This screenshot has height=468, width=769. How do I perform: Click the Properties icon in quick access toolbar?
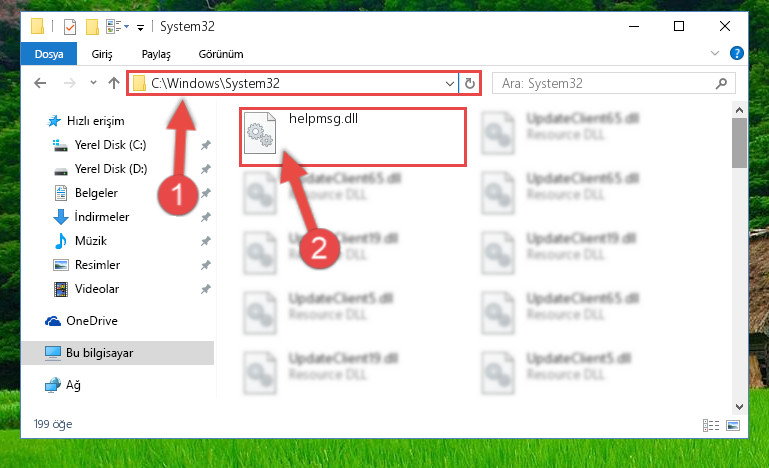[x=70, y=26]
